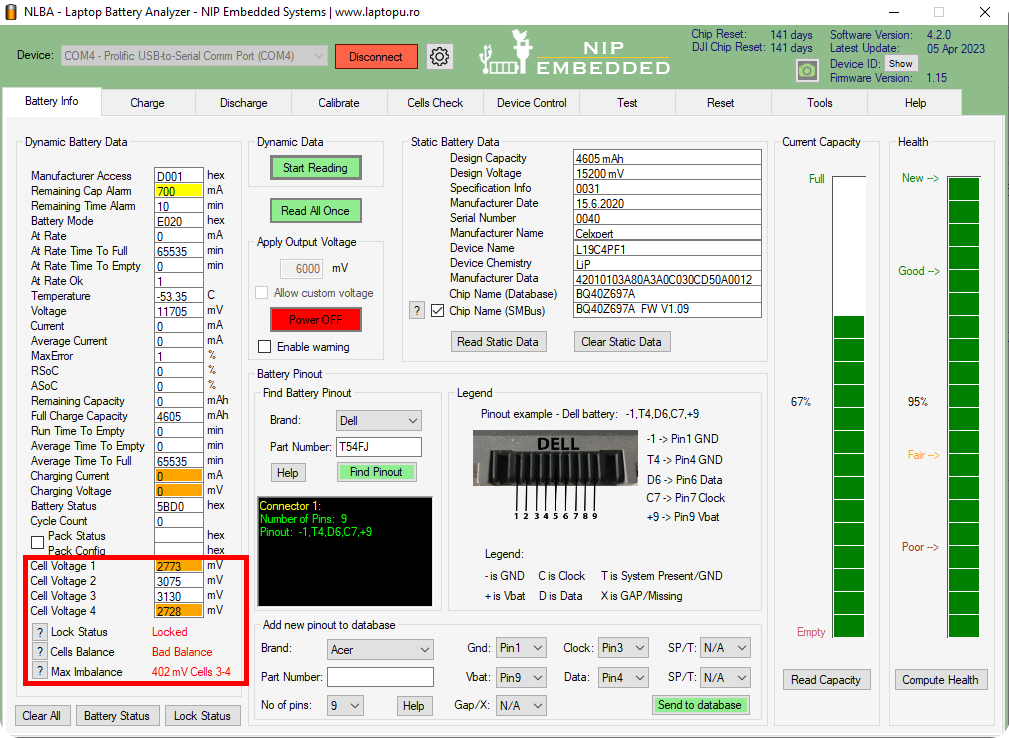
Task: Switch to the Discharge tab
Action: click(243, 103)
